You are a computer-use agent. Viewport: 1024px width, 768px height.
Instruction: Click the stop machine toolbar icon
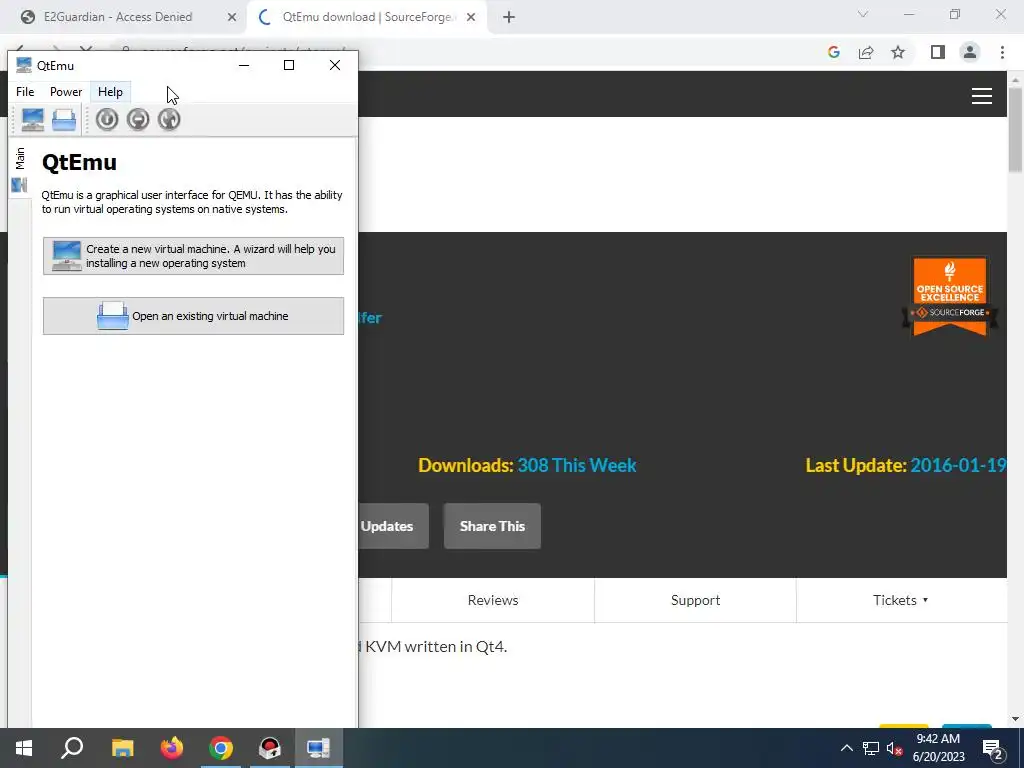tap(138, 120)
